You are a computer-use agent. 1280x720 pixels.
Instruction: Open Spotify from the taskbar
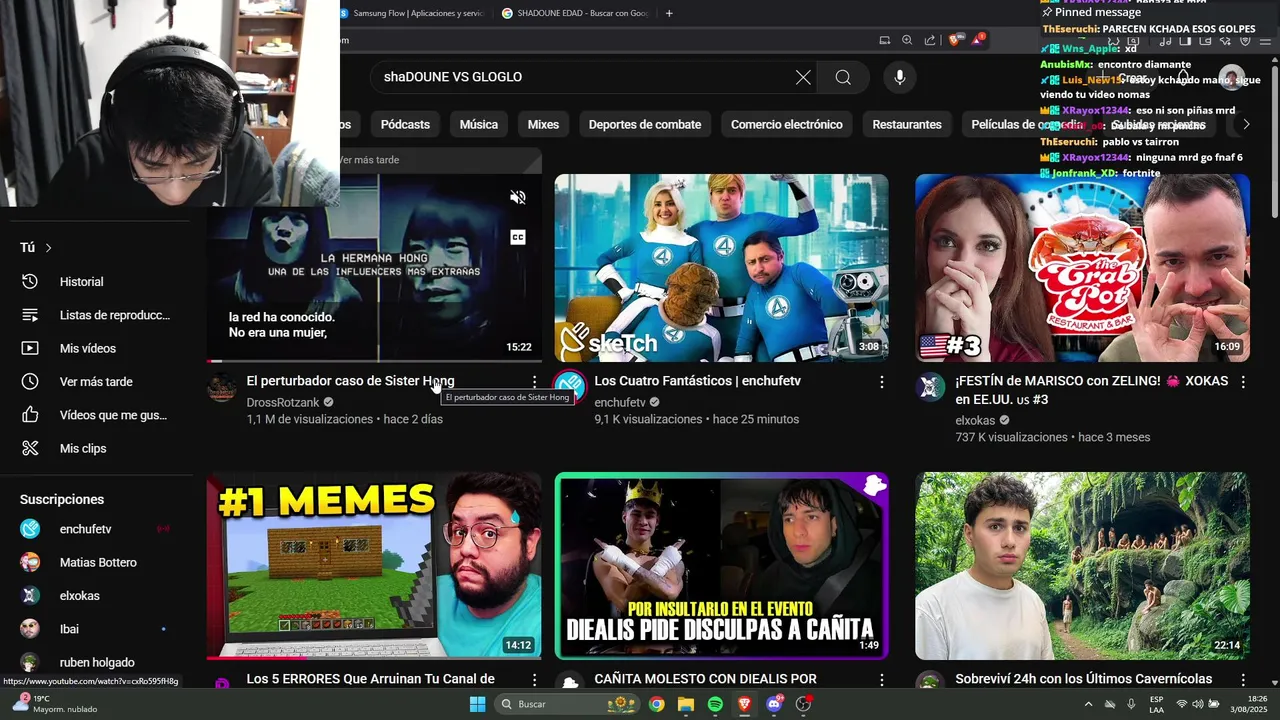[x=715, y=704]
